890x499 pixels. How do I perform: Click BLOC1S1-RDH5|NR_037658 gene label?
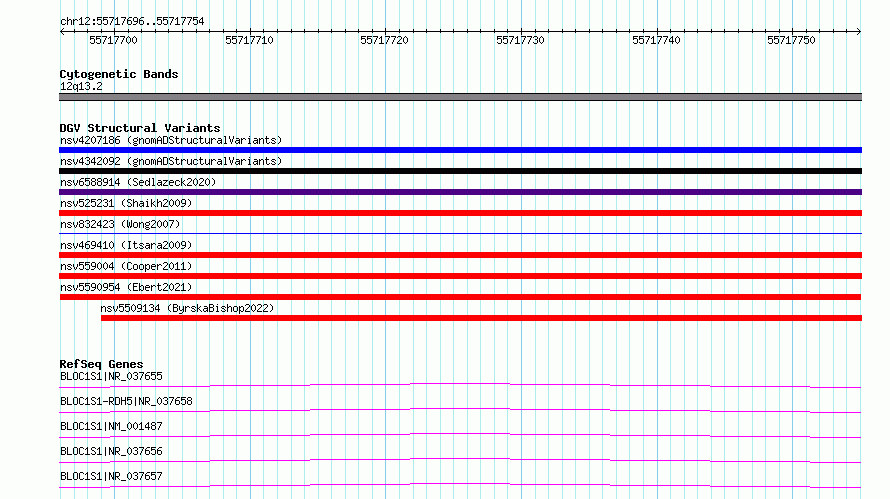pos(126,401)
